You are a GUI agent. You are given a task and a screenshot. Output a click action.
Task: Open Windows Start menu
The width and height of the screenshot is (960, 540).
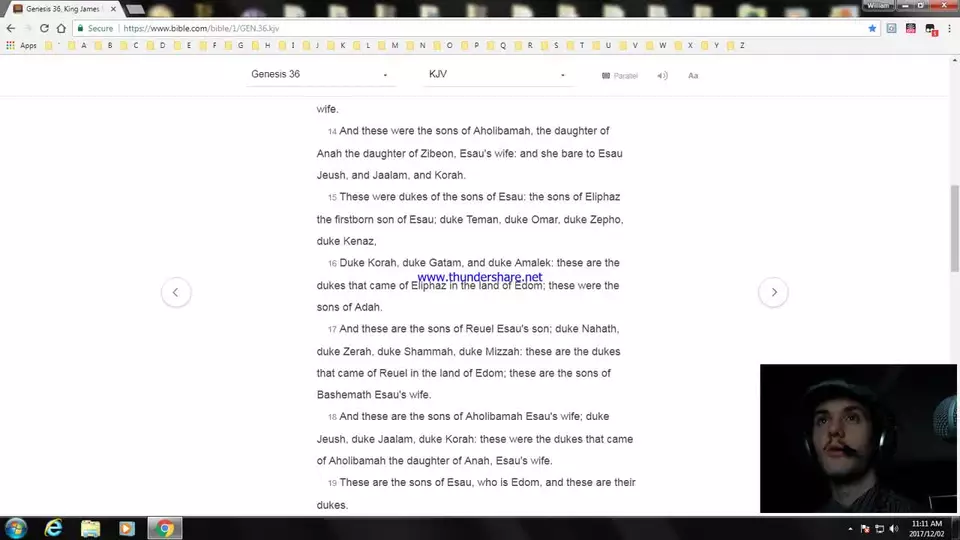[x=16, y=528]
